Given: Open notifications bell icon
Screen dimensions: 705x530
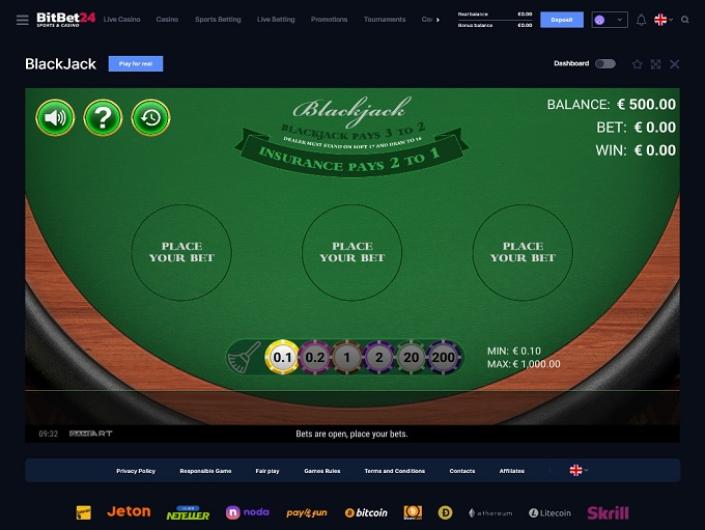Looking at the screenshot, I should point(641,20).
